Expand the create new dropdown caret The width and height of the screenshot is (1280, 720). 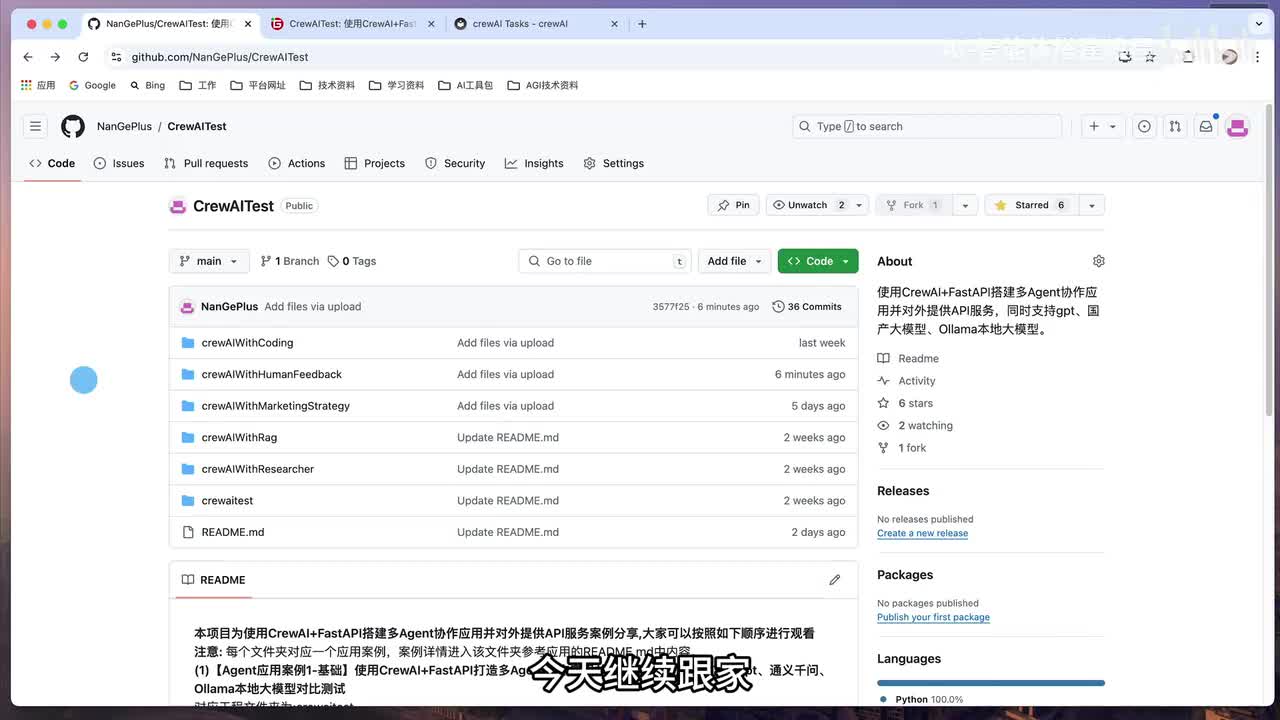1112,127
